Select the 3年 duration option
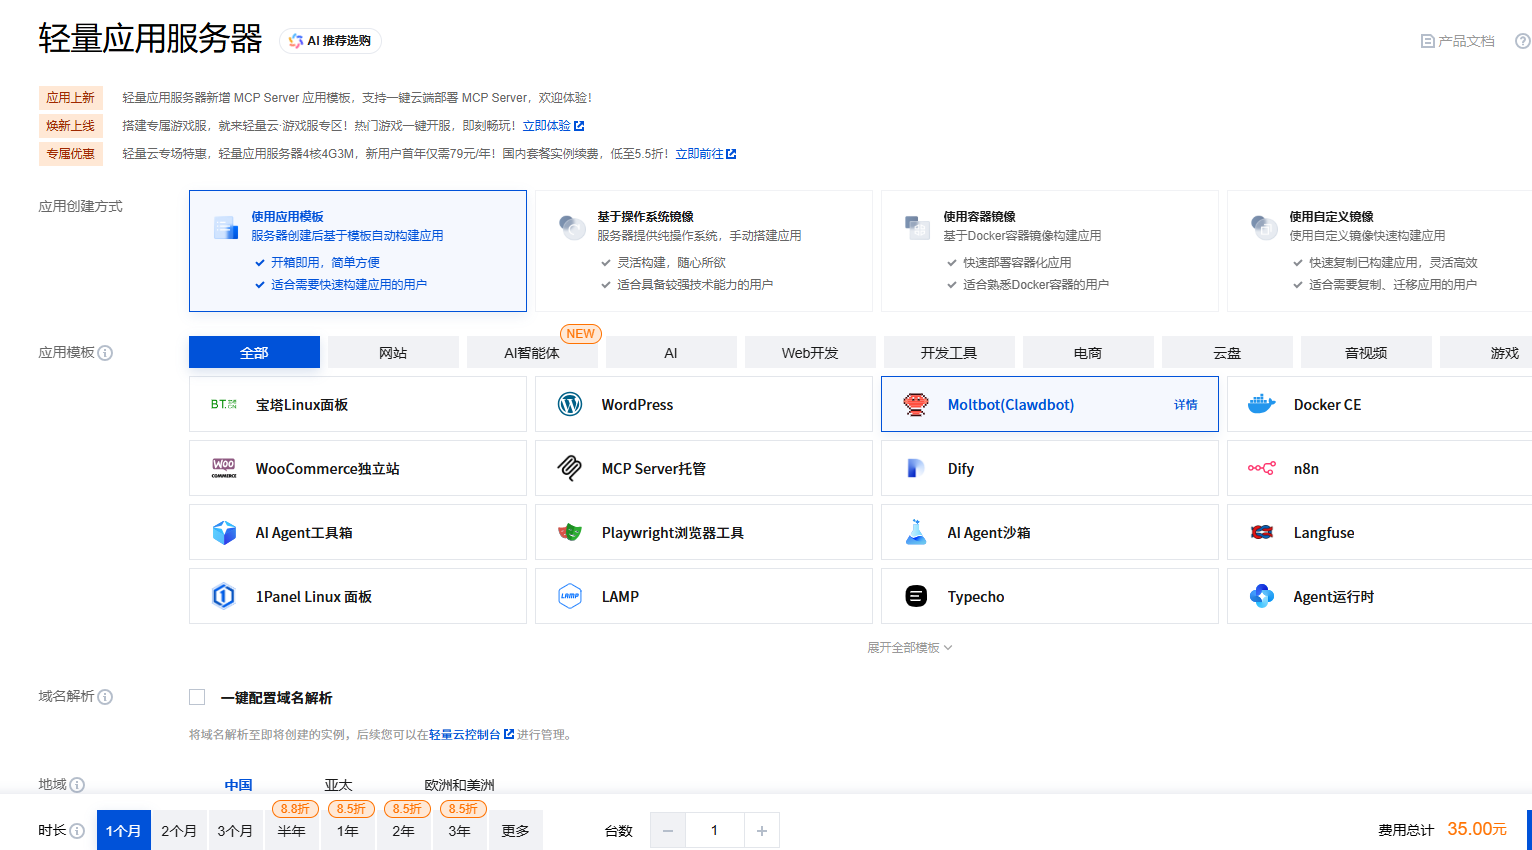1532x850 pixels. (x=460, y=830)
